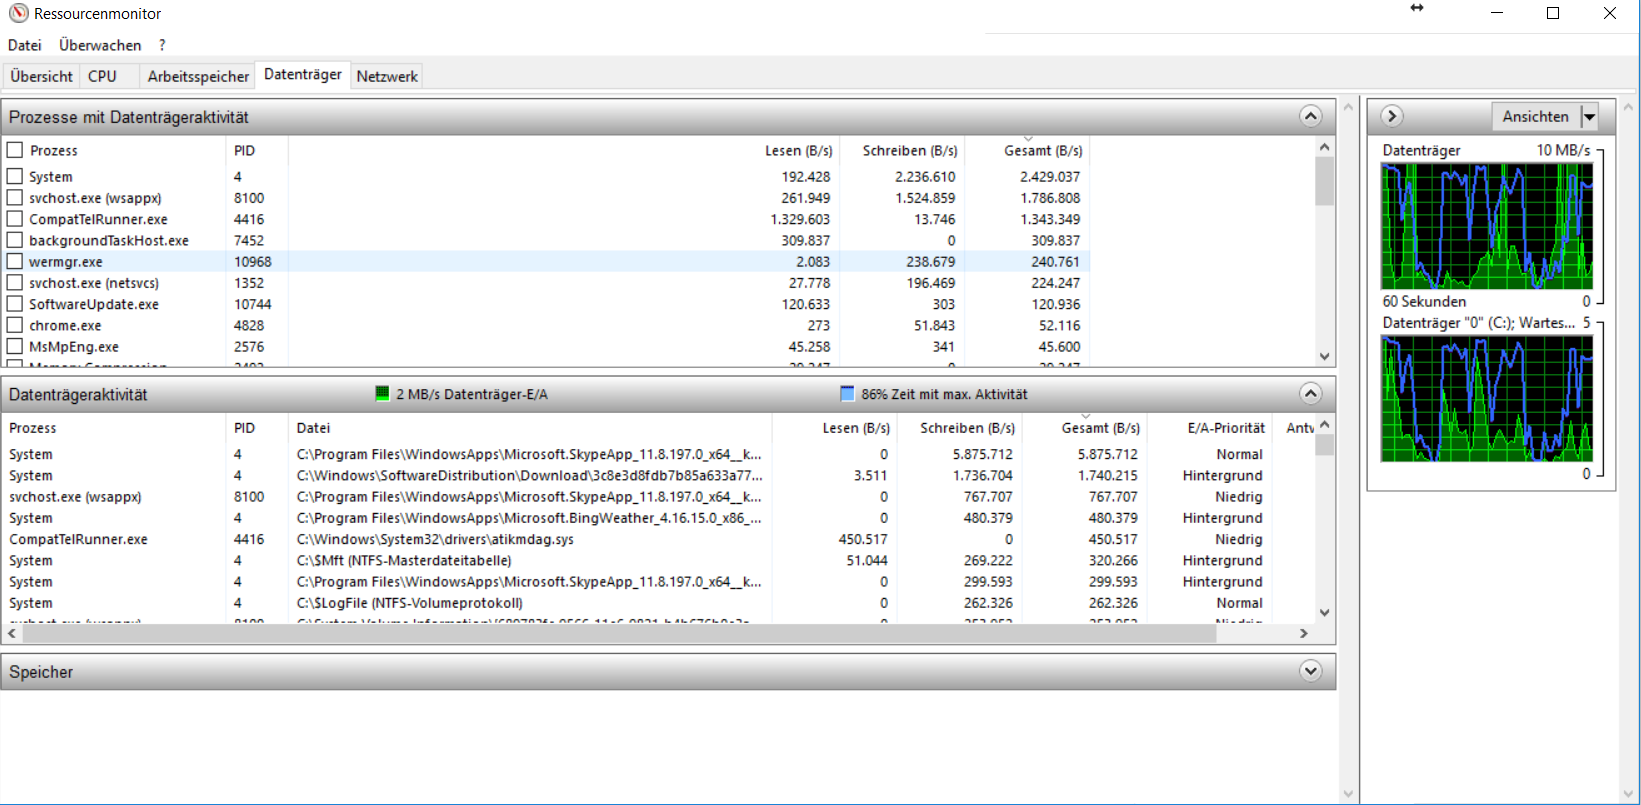Click scroll-up arrow of main pane scrollbar
The height and width of the screenshot is (805, 1641).
pos(1348,106)
